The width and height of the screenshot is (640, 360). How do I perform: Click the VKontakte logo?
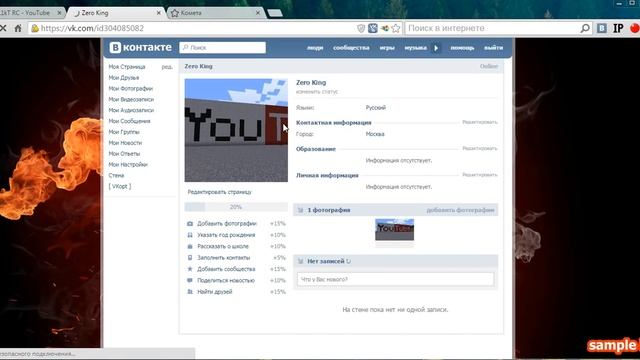tap(140, 47)
